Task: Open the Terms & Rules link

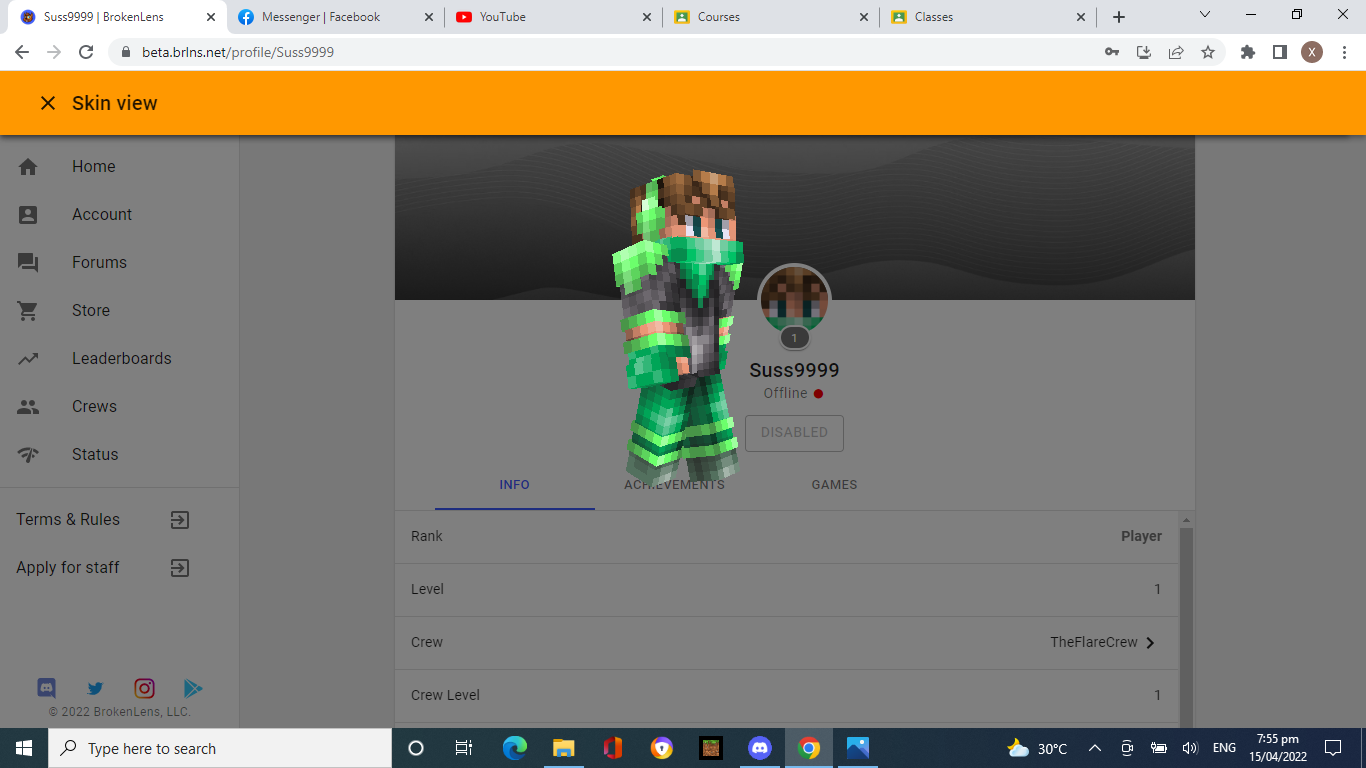Action: [68, 520]
